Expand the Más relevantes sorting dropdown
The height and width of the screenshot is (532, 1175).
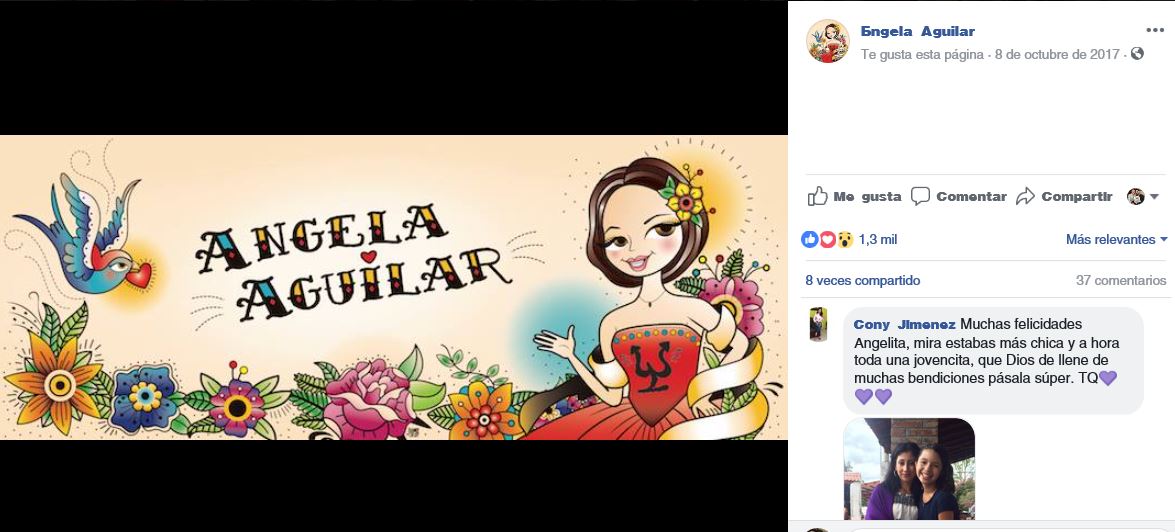(x=1117, y=240)
